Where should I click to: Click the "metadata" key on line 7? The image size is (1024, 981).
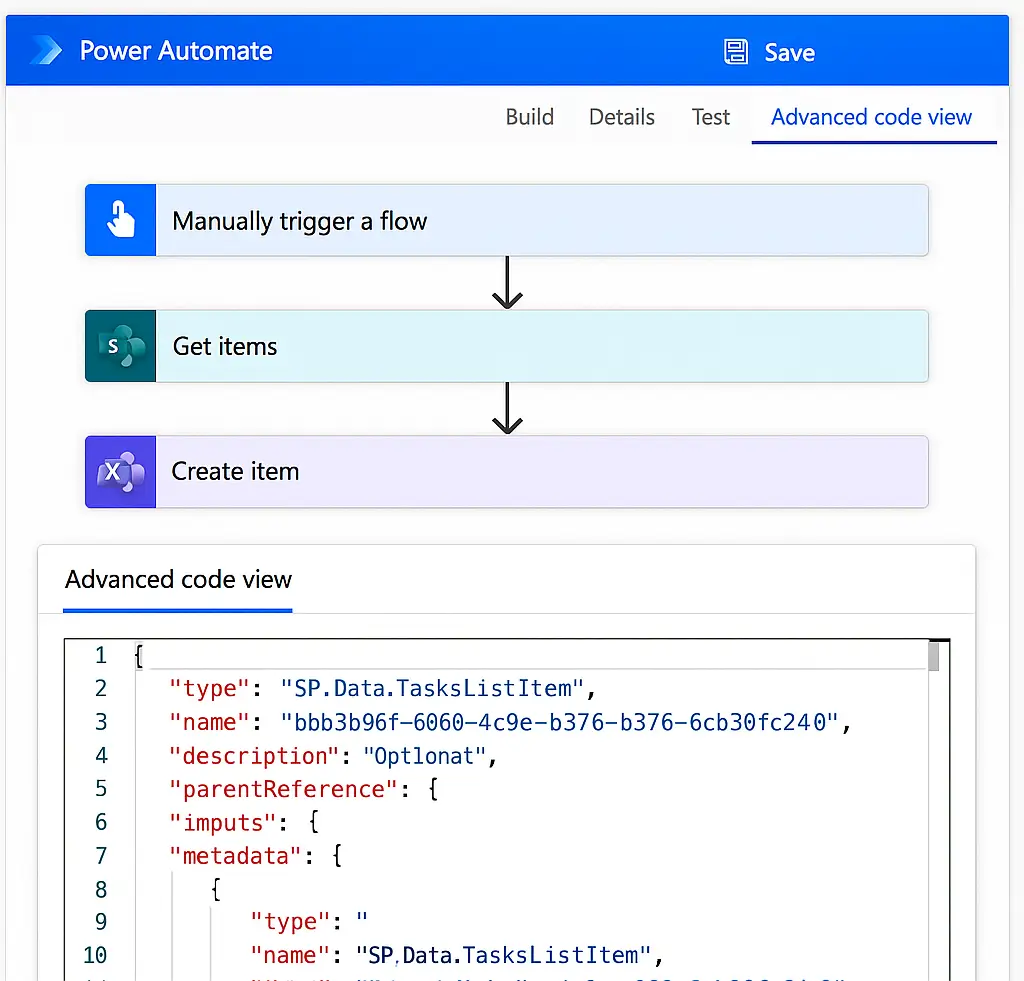[x=236, y=856]
